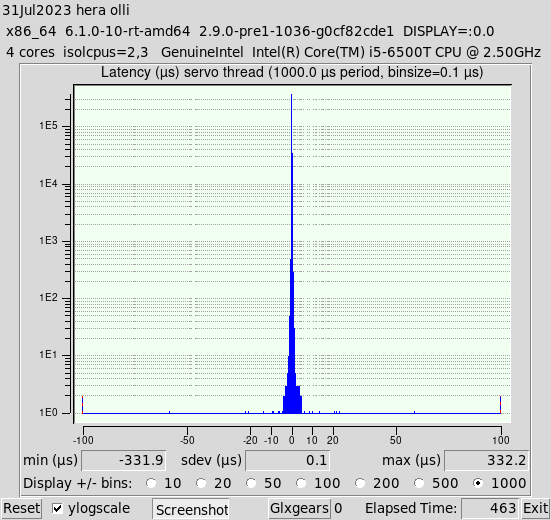This screenshot has height=520, width=551.
Task: Toggle the ylogscale checkbox
Action: [x=57, y=508]
